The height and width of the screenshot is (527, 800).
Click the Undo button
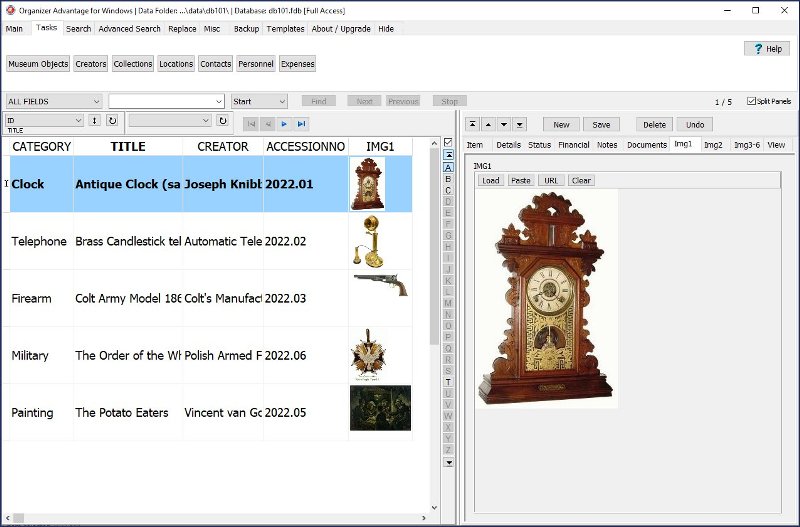(x=695, y=124)
